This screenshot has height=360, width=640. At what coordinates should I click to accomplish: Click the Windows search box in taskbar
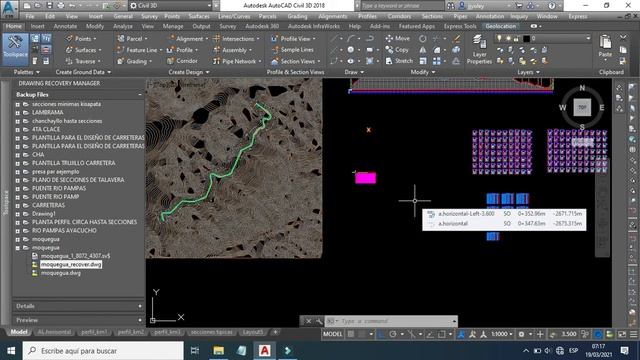[x=103, y=351]
